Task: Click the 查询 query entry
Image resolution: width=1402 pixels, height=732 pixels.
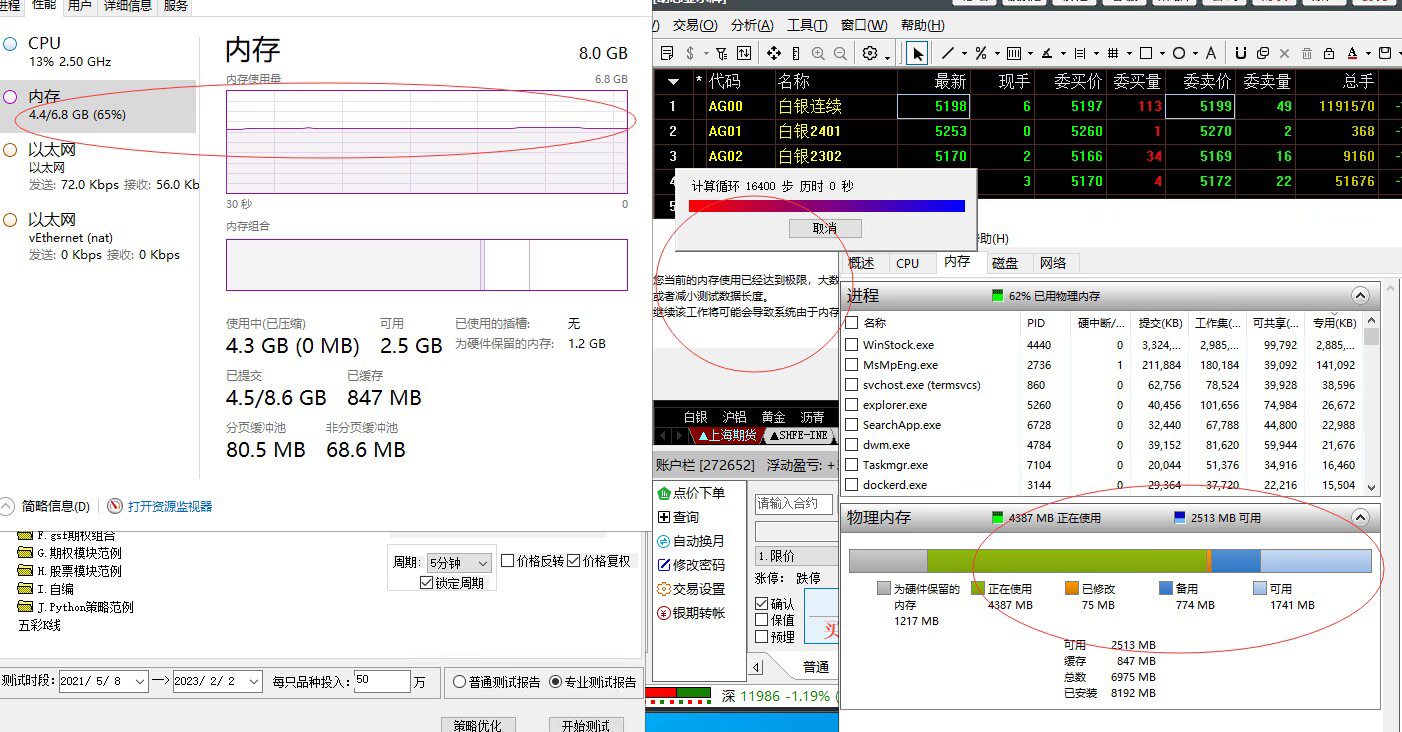Action: 678,517
